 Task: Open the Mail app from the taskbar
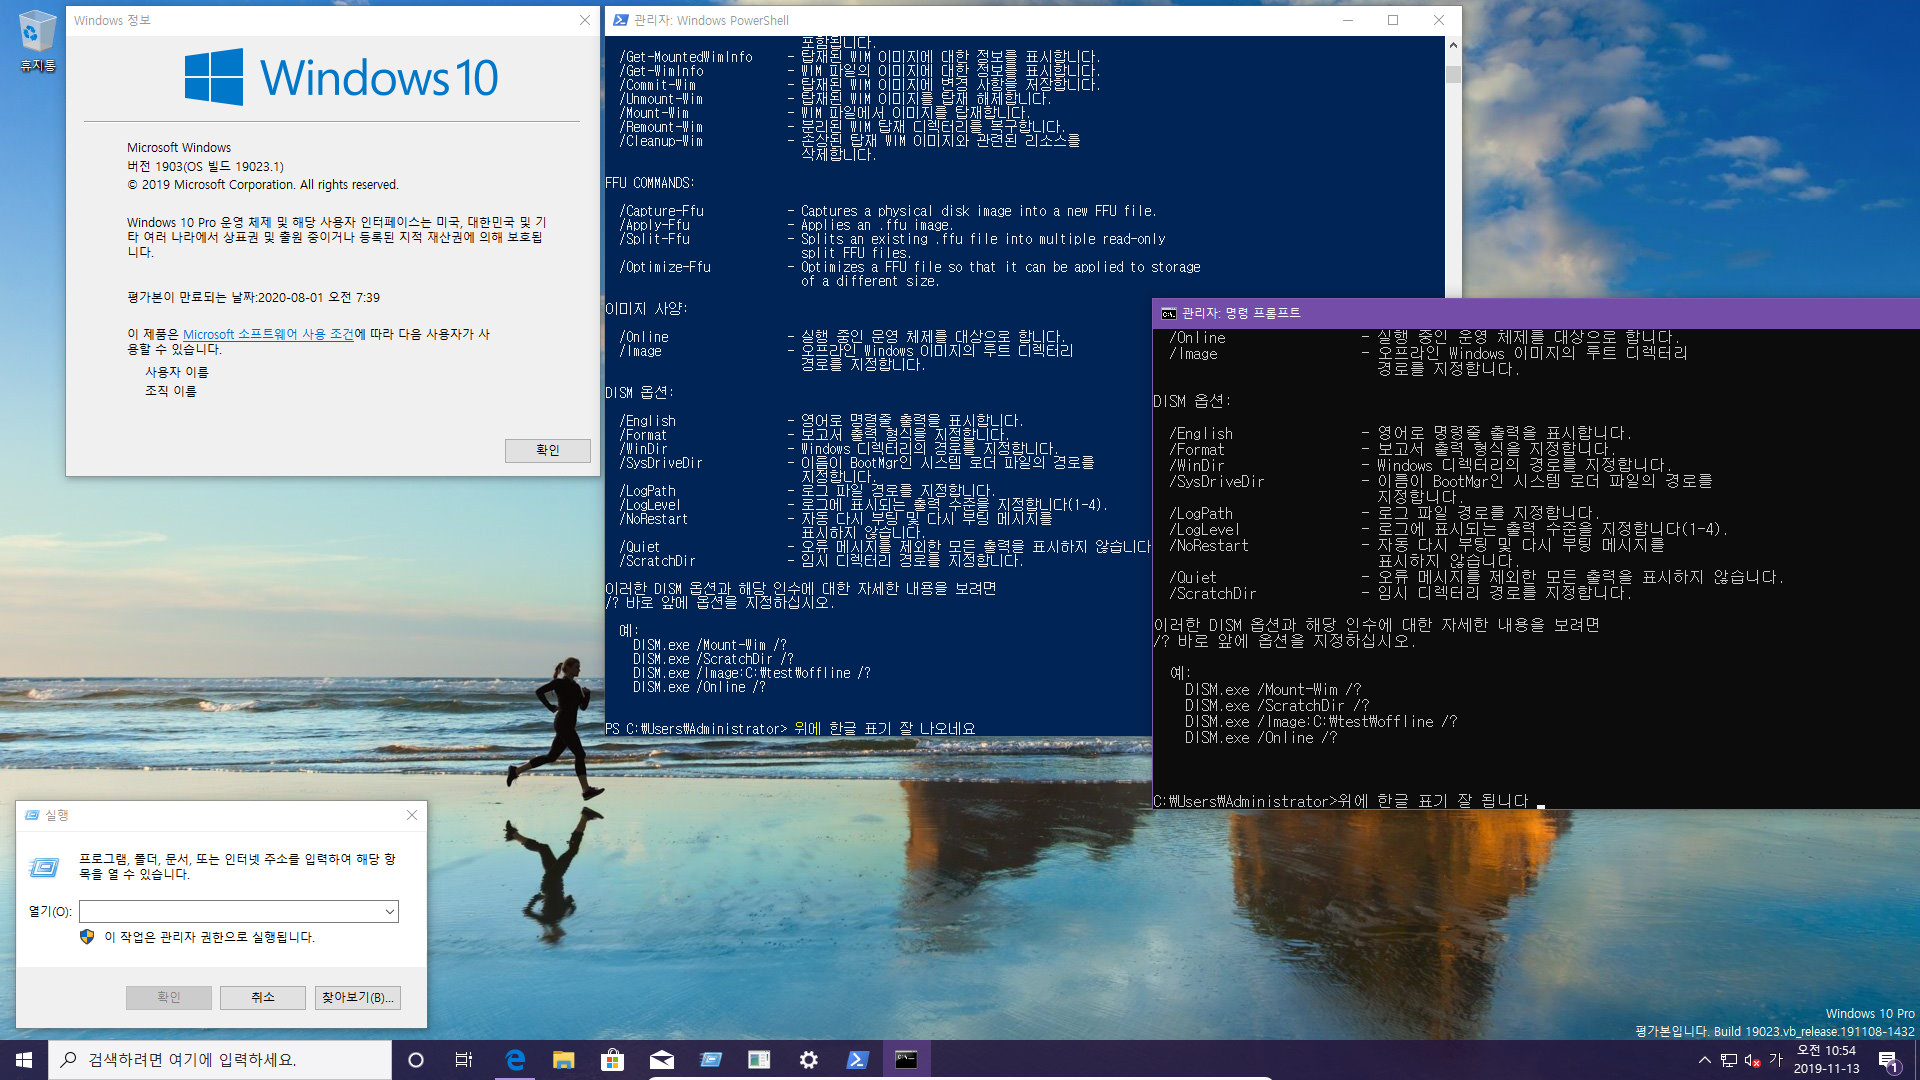[661, 1060]
